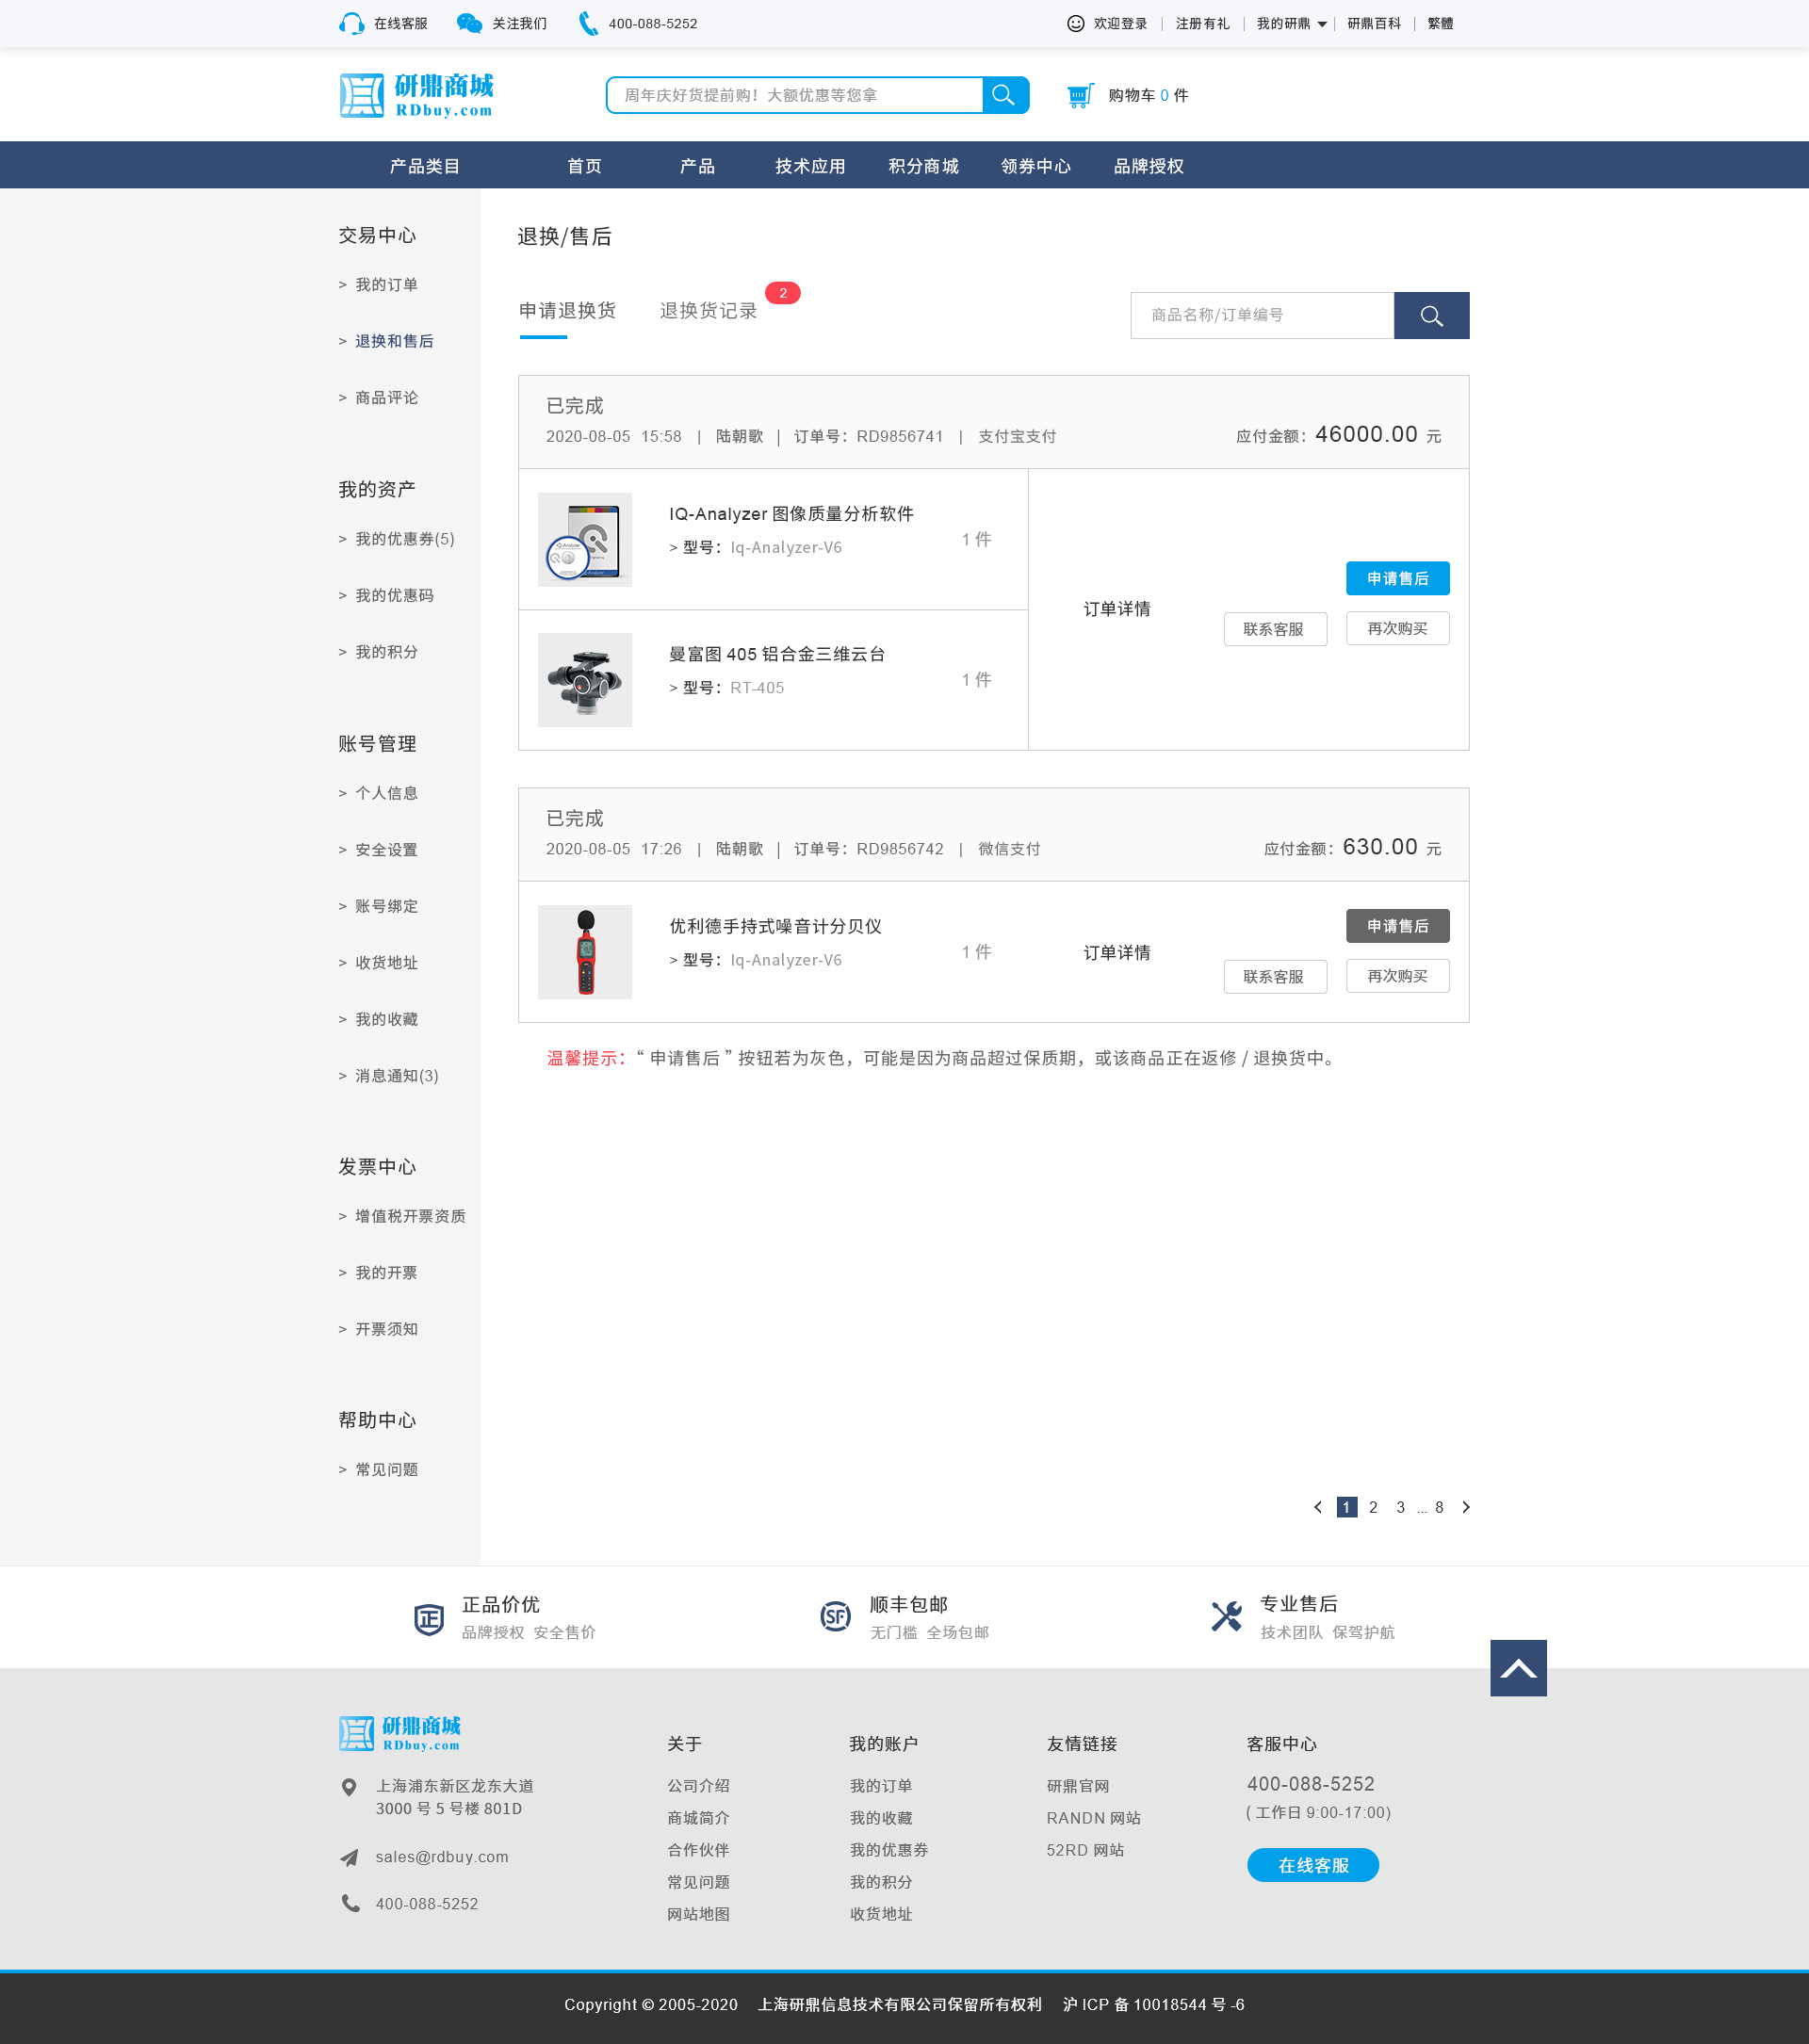Open 积分商城 in the navigation bar
Image resolution: width=1809 pixels, height=2044 pixels.
[923, 166]
